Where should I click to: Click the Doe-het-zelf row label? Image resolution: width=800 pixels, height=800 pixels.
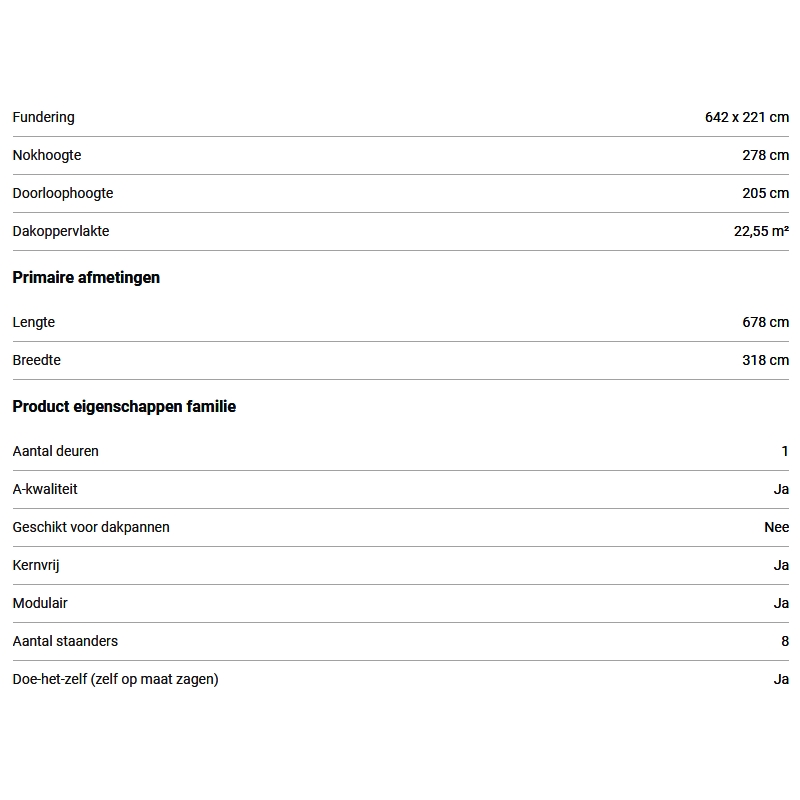tap(115, 679)
